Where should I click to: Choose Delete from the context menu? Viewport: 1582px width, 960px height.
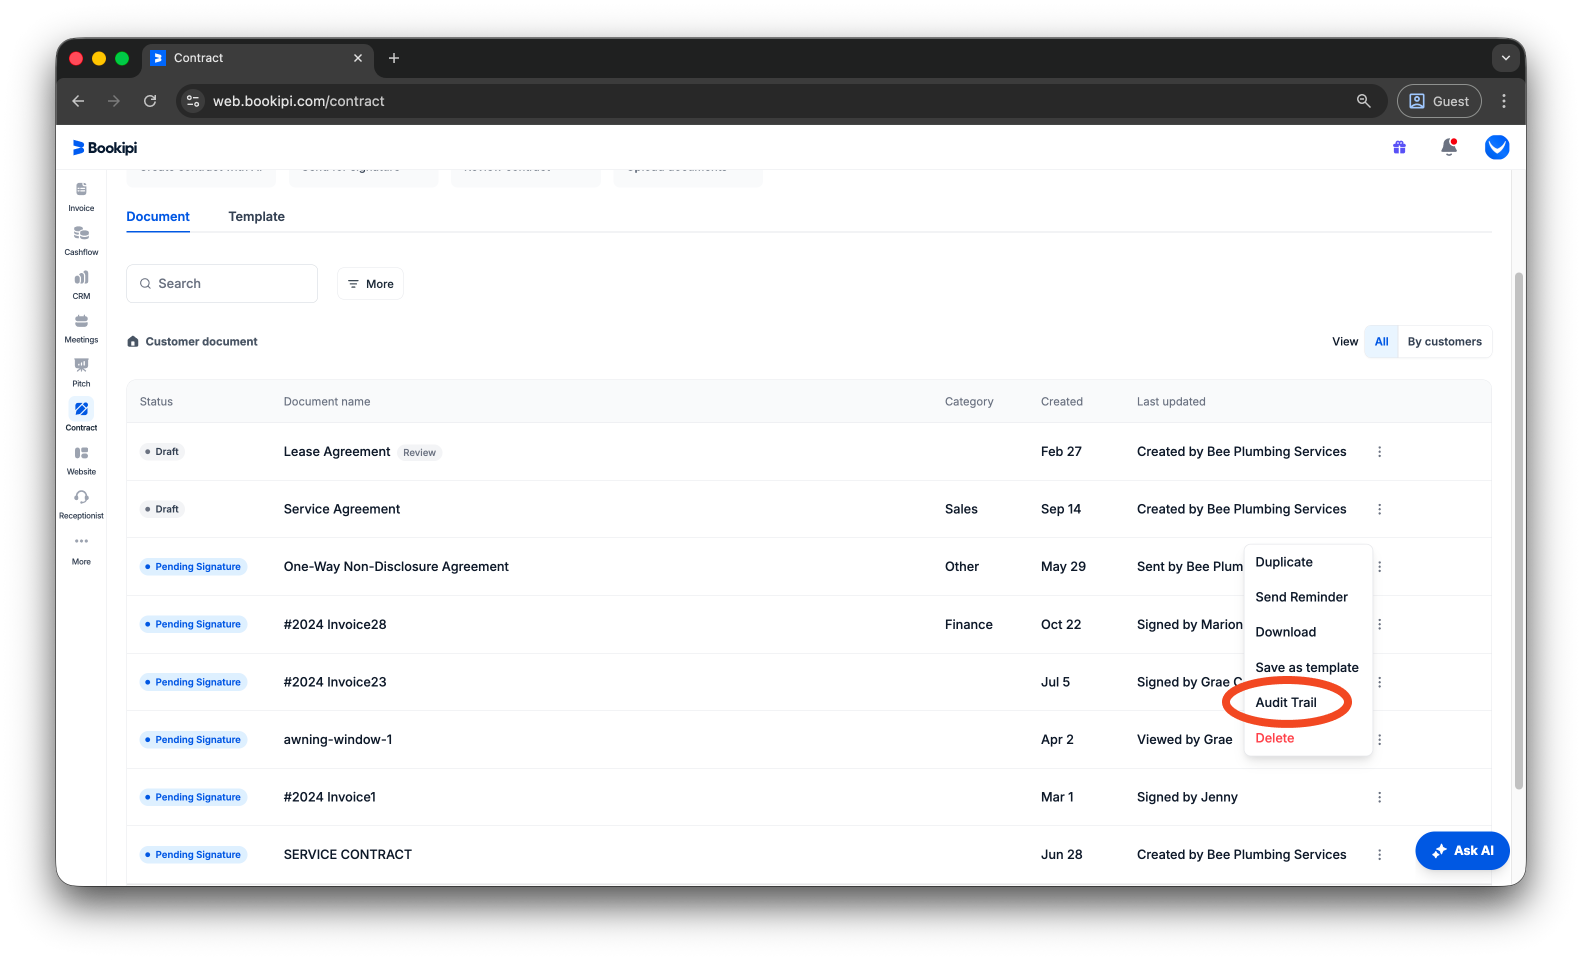(x=1274, y=738)
